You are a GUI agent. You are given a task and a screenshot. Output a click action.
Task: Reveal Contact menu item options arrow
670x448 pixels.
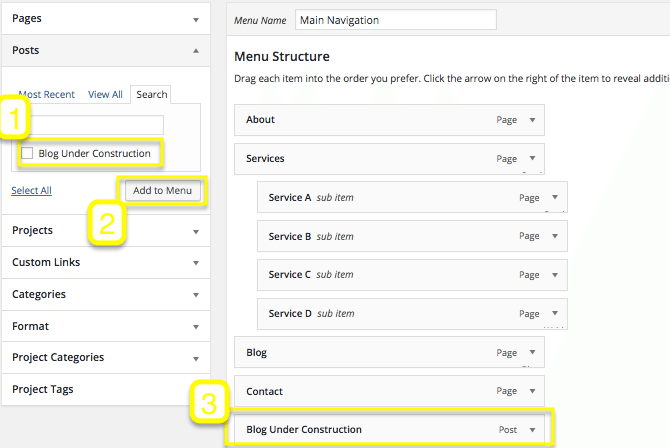coord(532,392)
